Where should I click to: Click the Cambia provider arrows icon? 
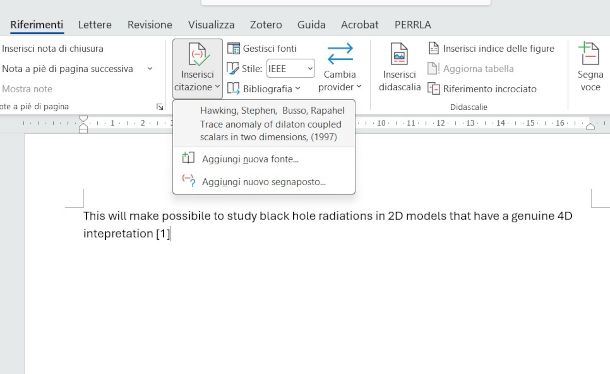click(340, 54)
